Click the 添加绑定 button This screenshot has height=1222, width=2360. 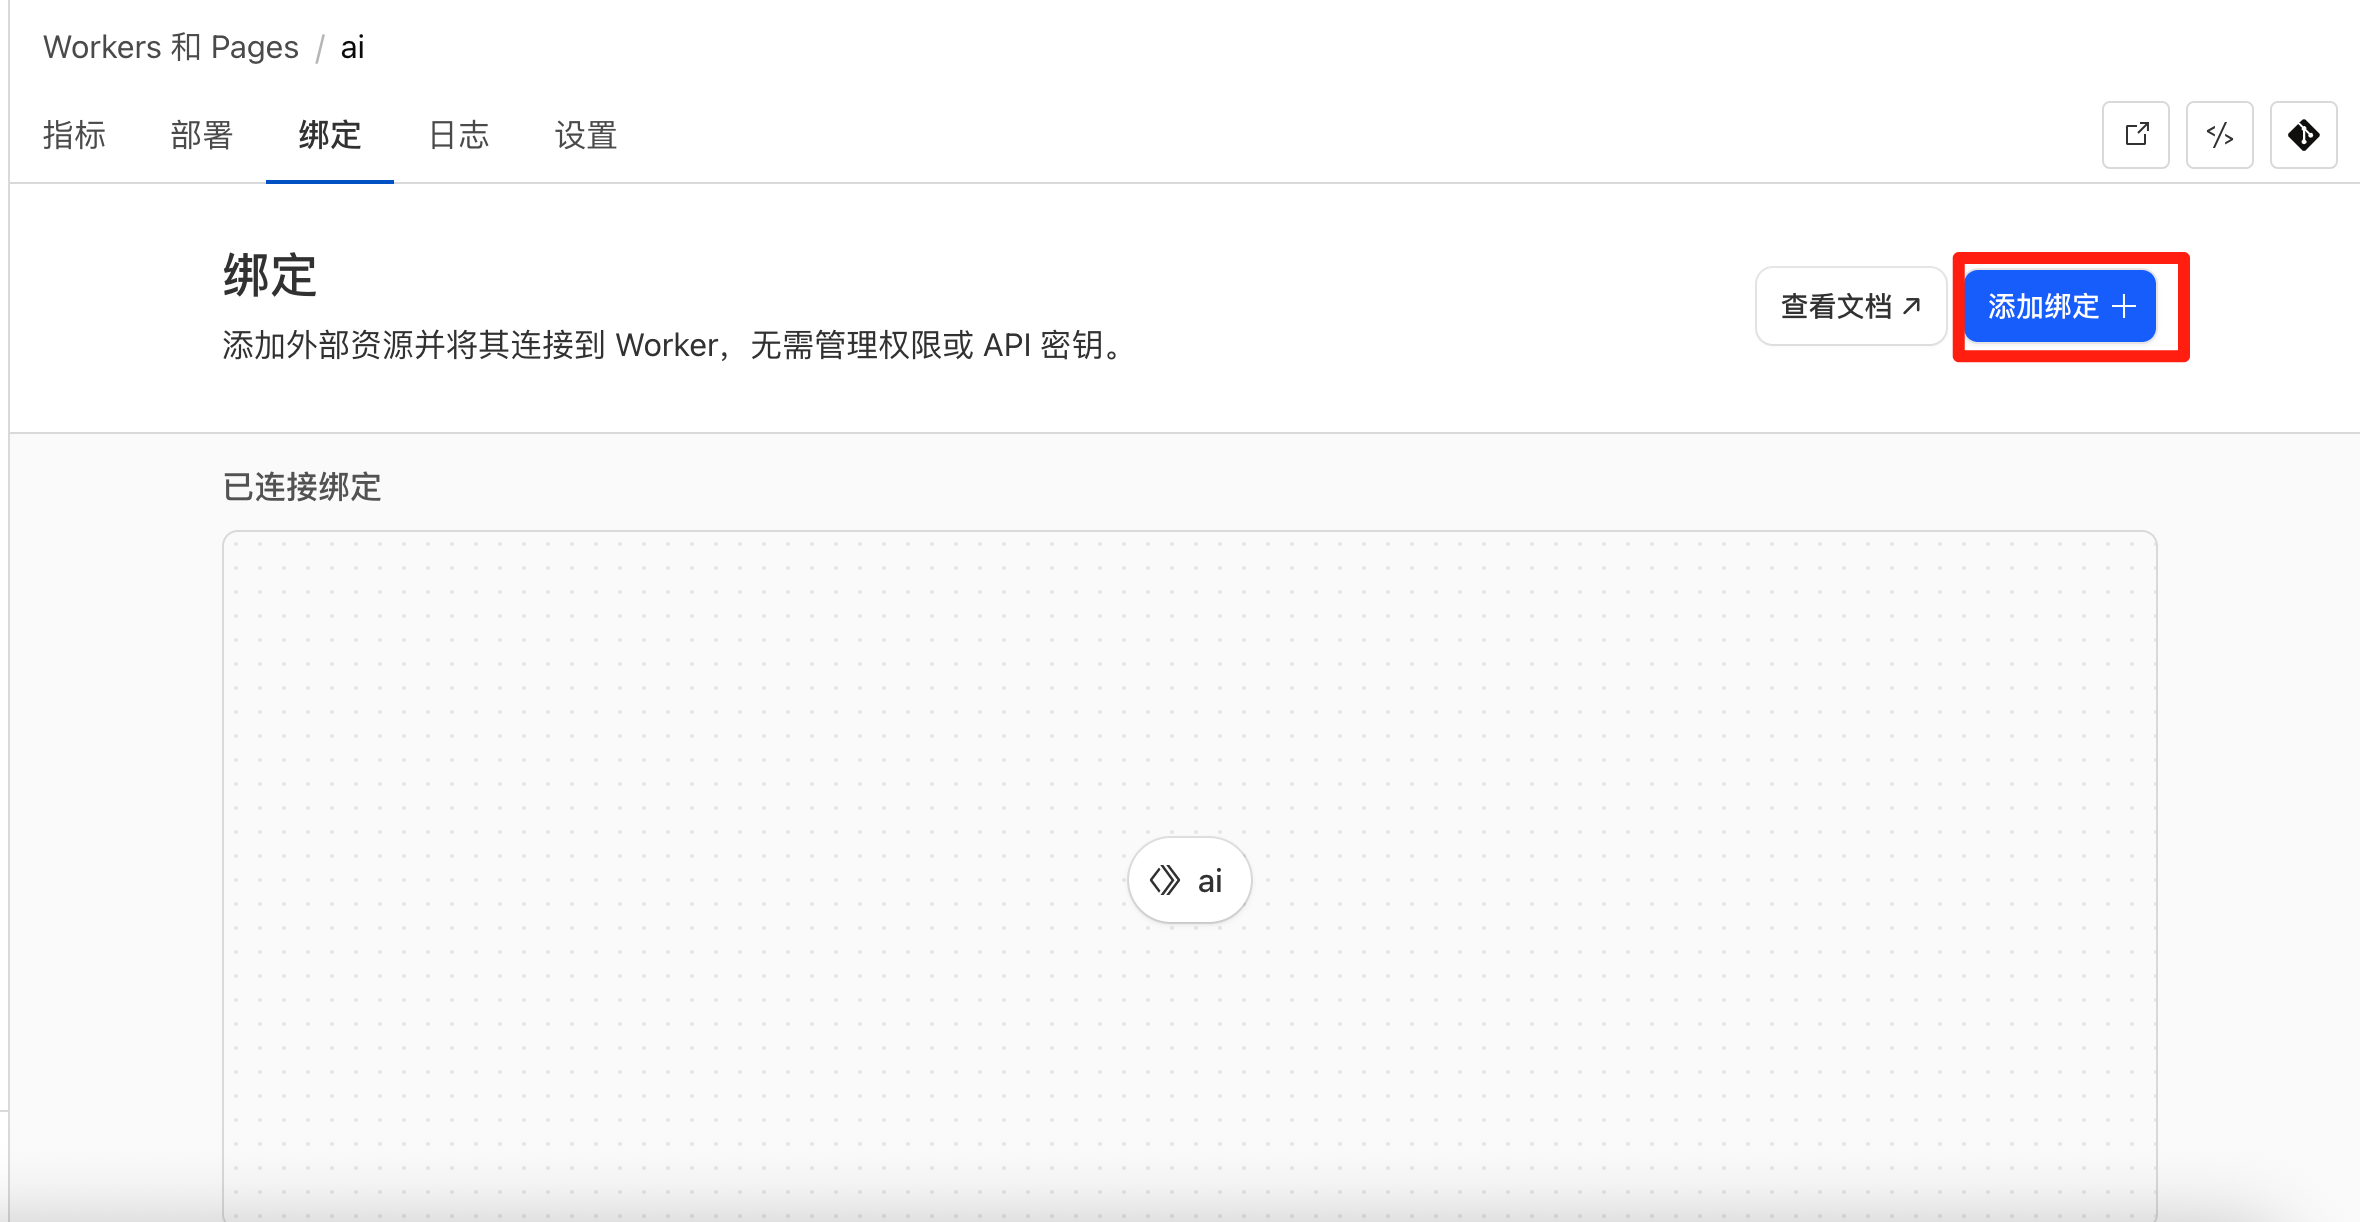click(x=2060, y=306)
